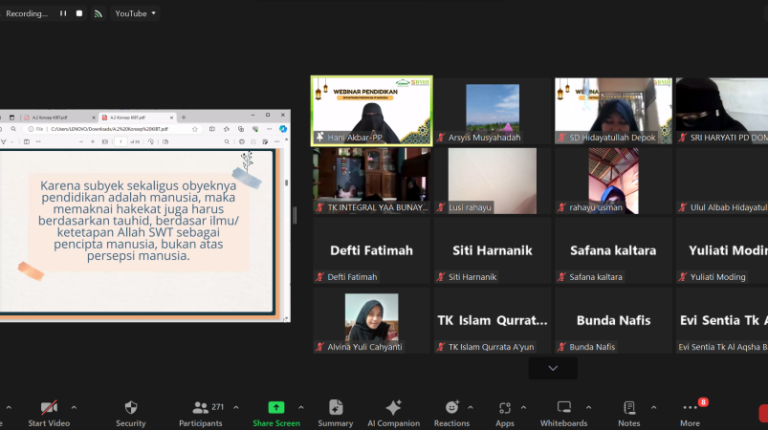Open Notes in Zoom toolbar
Image resolution: width=768 pixels, height=430 pixels.
(x=629, y=414)
